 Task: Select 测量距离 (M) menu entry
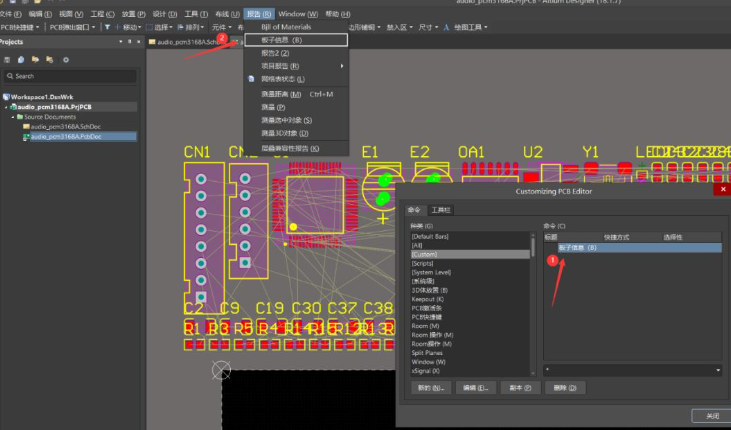point(297,94)
